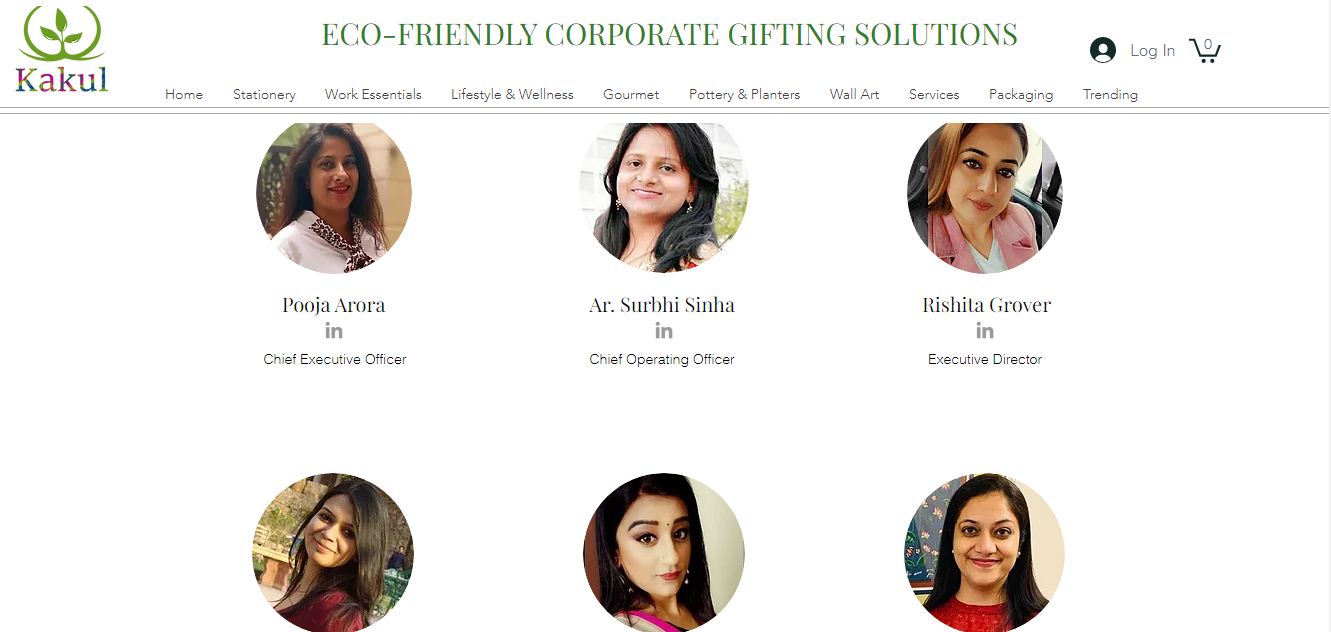Open the Stationery menu
This screenshot has width=1331, height=632.
[264, 94]
